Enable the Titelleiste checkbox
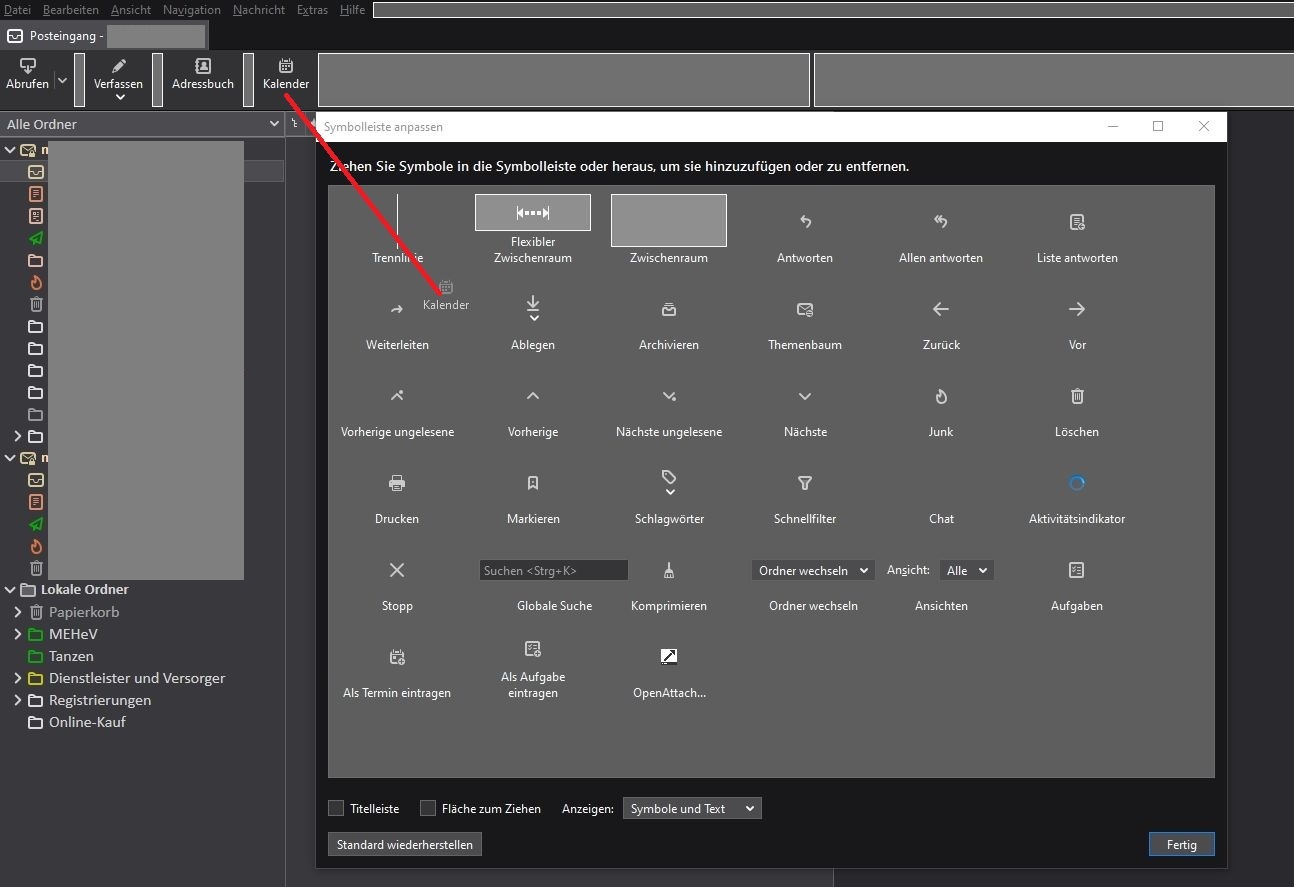This screenshot has width=1294, height=887. (x=337, y=809)
